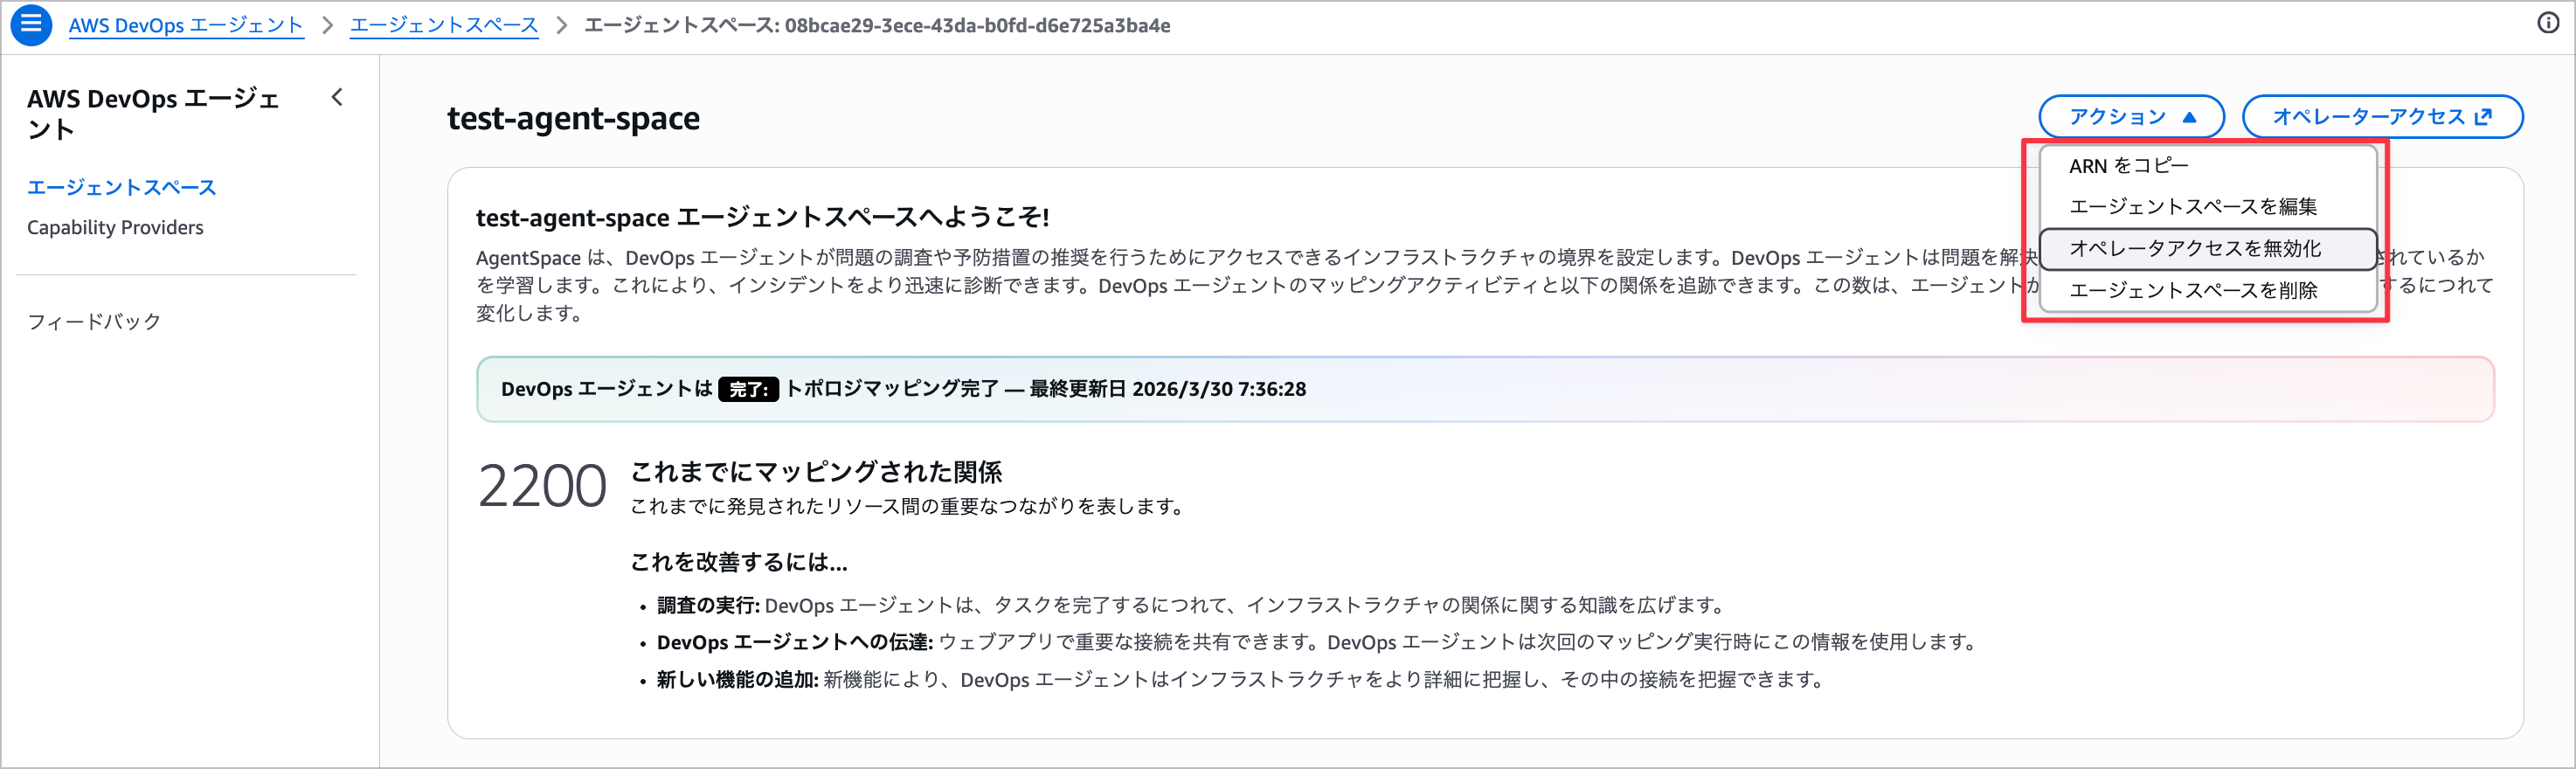Screen dimensions: 2576x769
Task: Click the test-agent-space page heading
Action: pyautogui.click(x=573, y=118)
